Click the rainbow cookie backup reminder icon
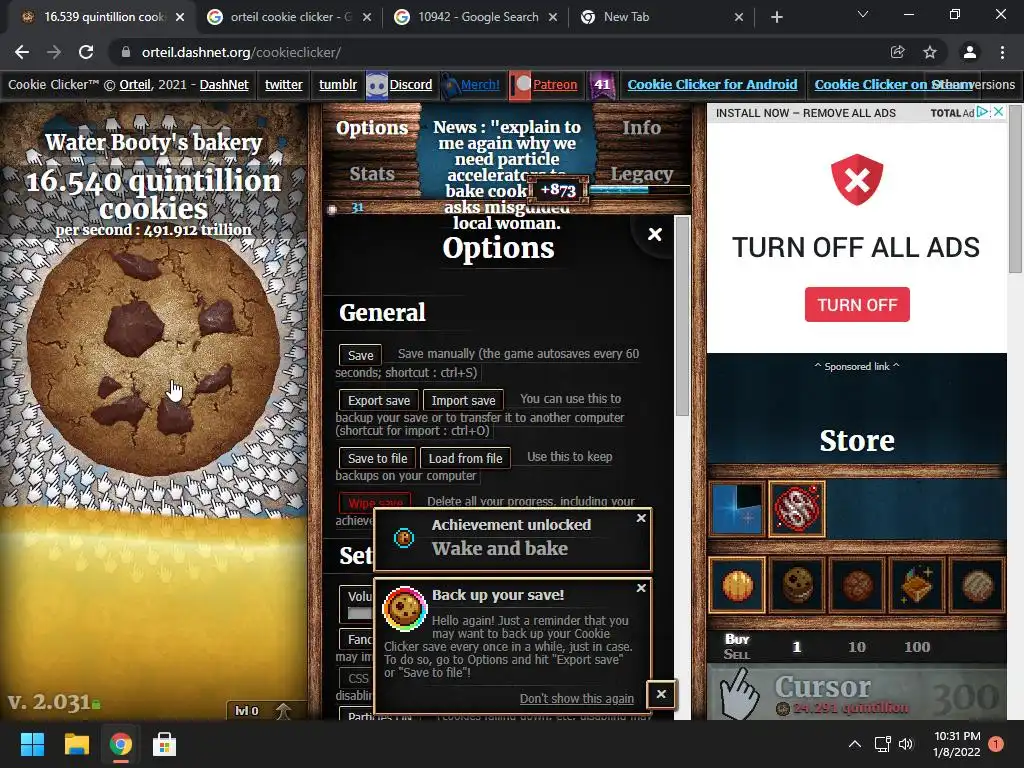 point(404,609)
